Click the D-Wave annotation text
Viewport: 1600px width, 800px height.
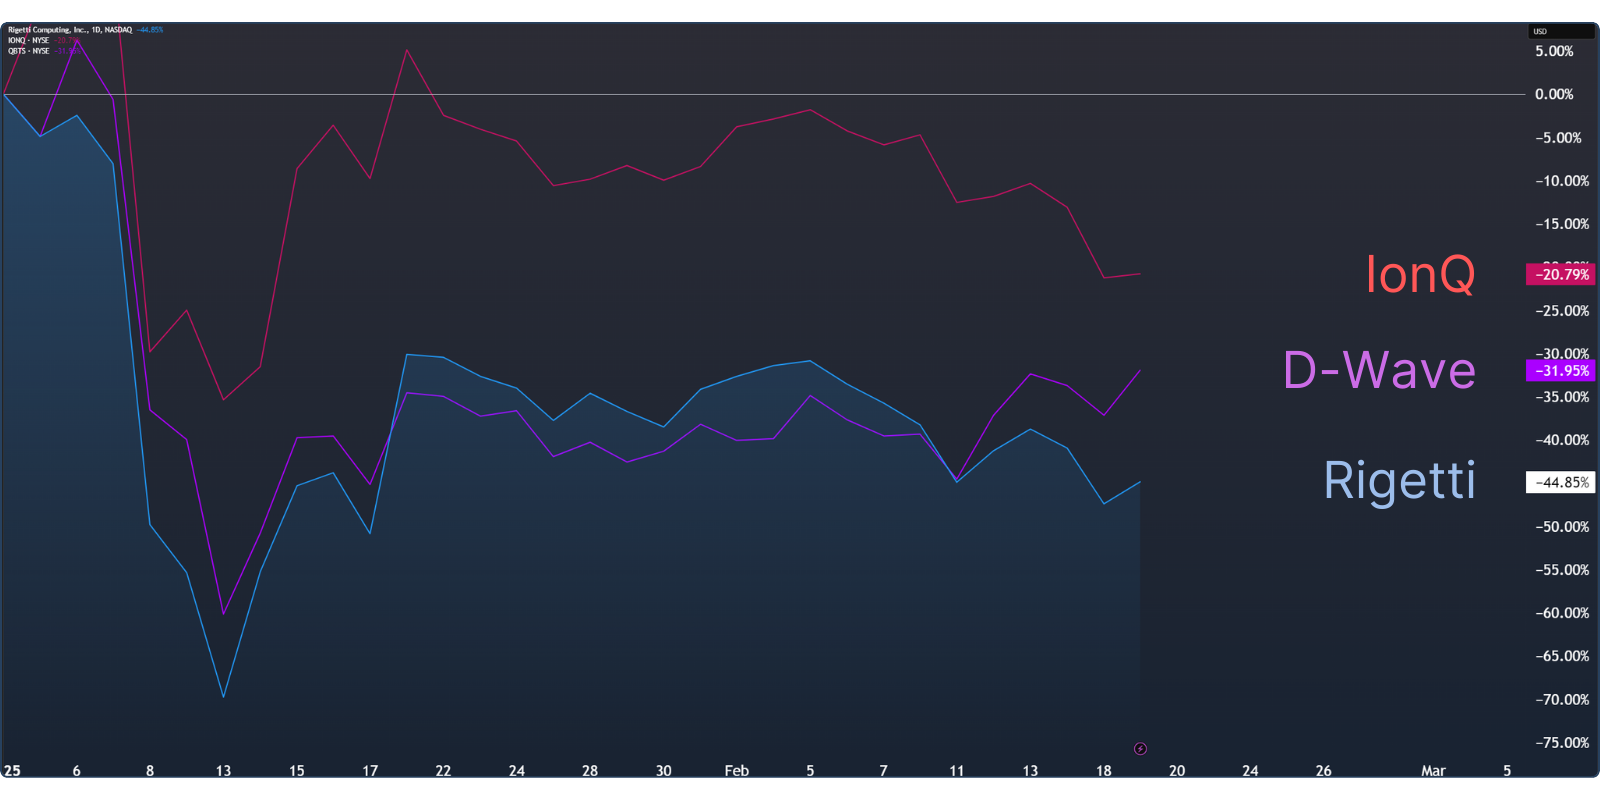click(1379, 370)
